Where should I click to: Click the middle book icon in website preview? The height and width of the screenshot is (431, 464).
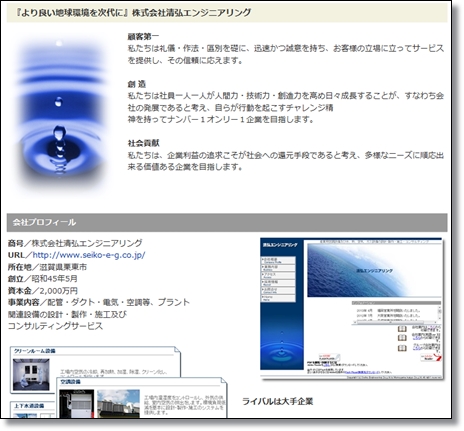(x=402, y=338)
